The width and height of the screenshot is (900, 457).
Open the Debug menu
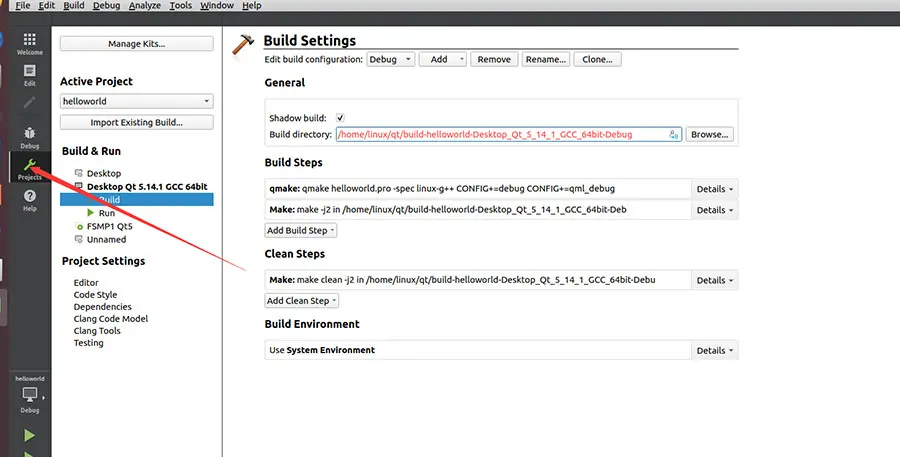click(x=107, y=5)
